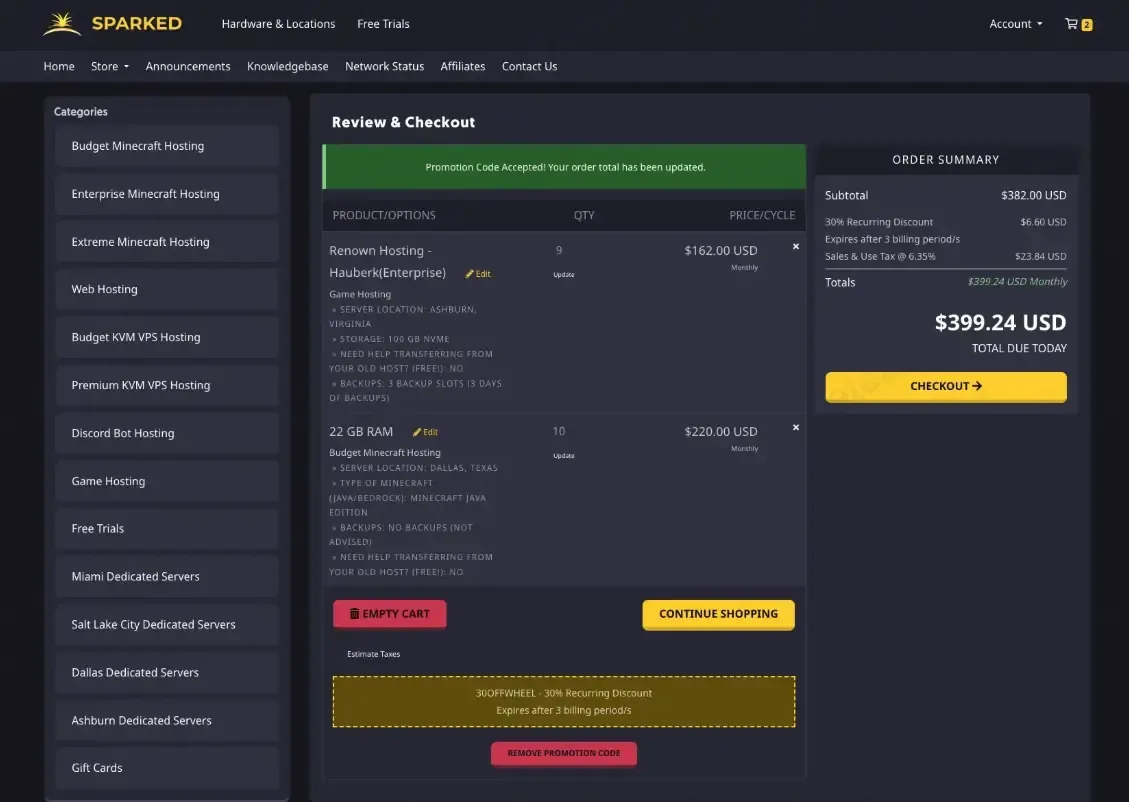The height and width of the screenshot is (802, 1129).
Task: Open the Affiliates page
Action: point(463,66)
